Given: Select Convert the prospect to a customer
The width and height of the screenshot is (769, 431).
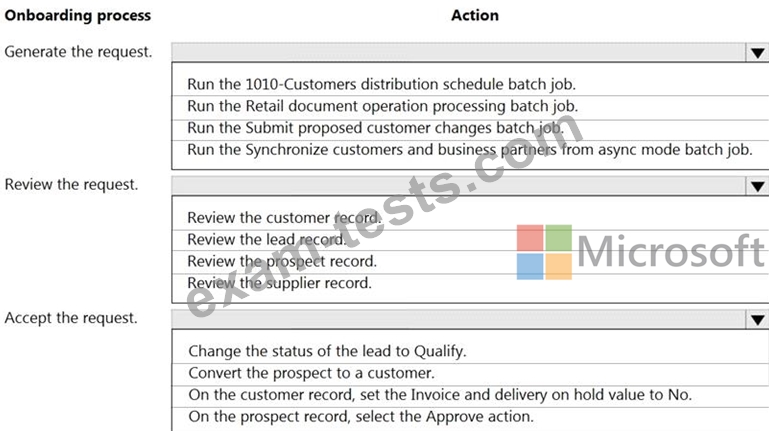Looking at the screenshot, I should coord(311,373).
